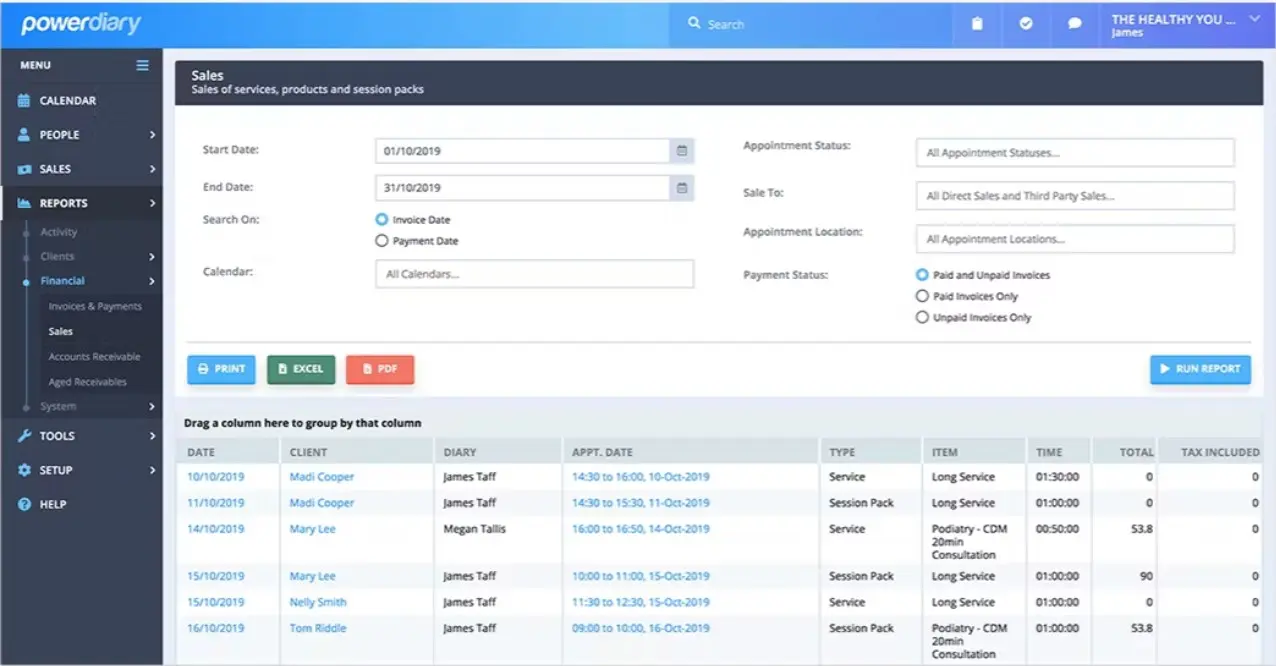Image resolution: width=1276 pixels, height=666 pixels.
Task: Select Unpaid Invoices Only option
Action: click(921, 317)
